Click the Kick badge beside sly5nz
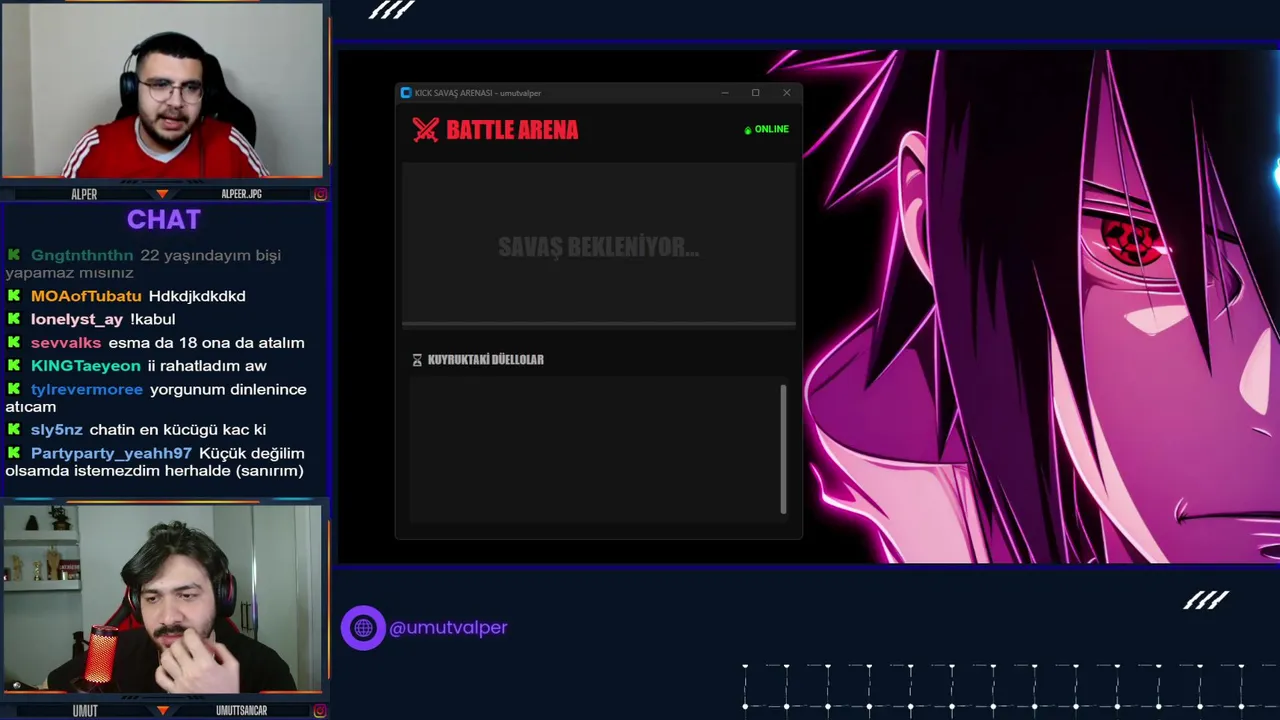This screenshot has height=720, width=1280. 14,430
